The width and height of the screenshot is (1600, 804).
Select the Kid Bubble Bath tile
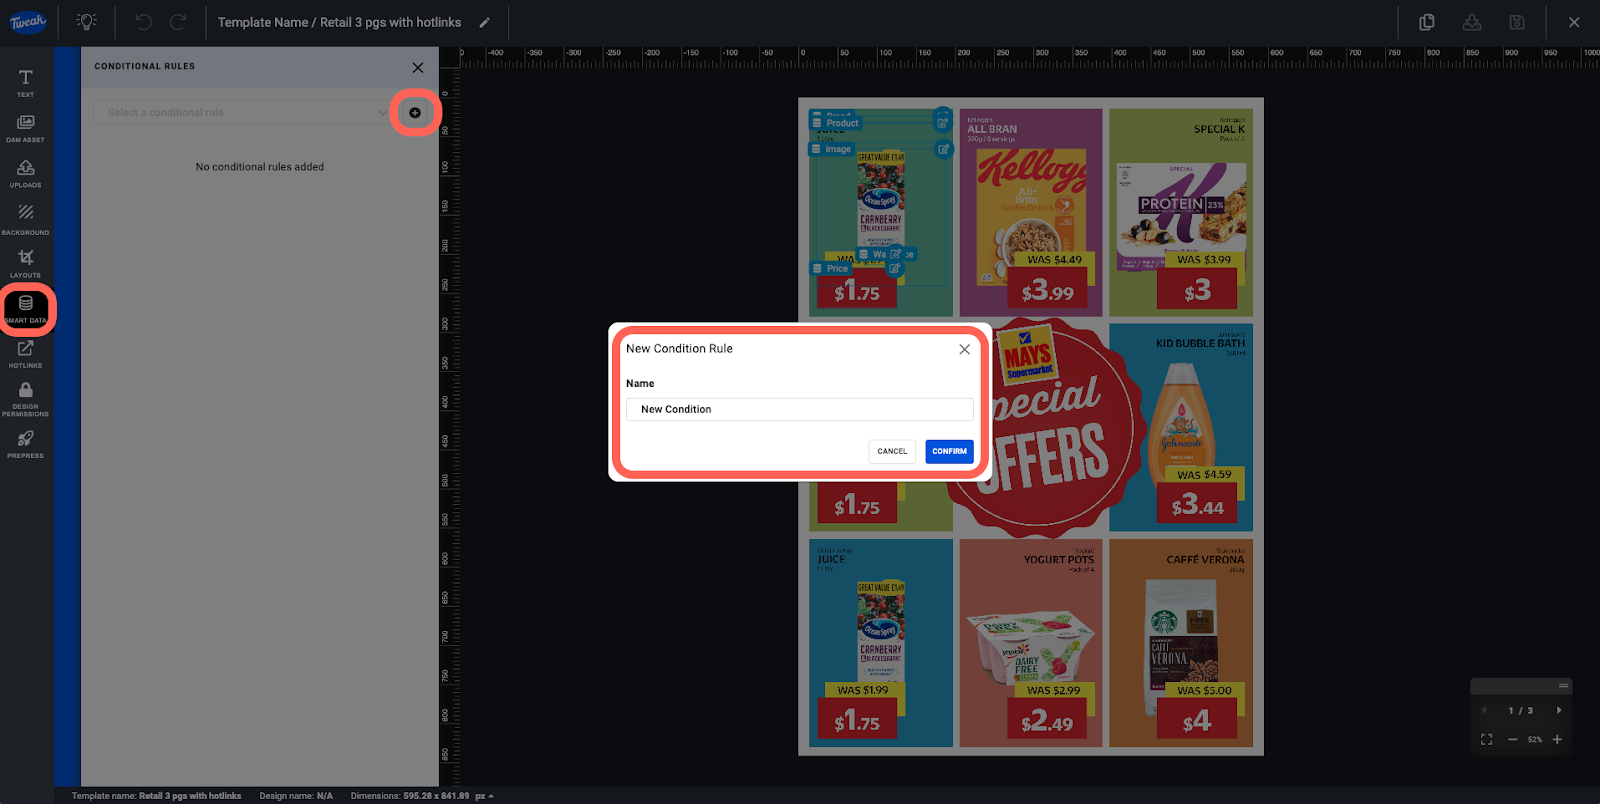coord(1181,427)
